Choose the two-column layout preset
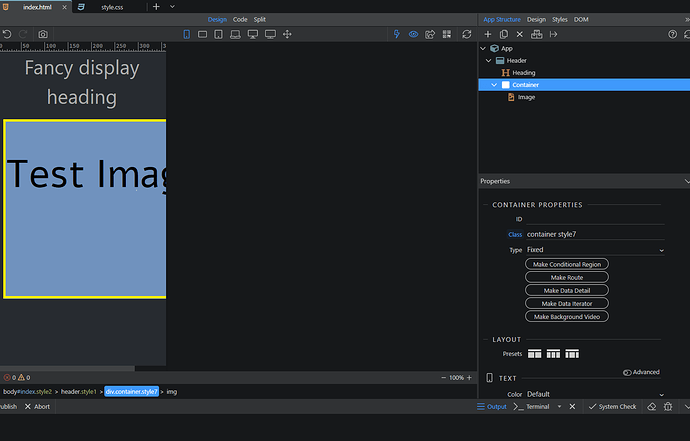The height and width of the screenshot is (441, 690). [x=535, y=353]
